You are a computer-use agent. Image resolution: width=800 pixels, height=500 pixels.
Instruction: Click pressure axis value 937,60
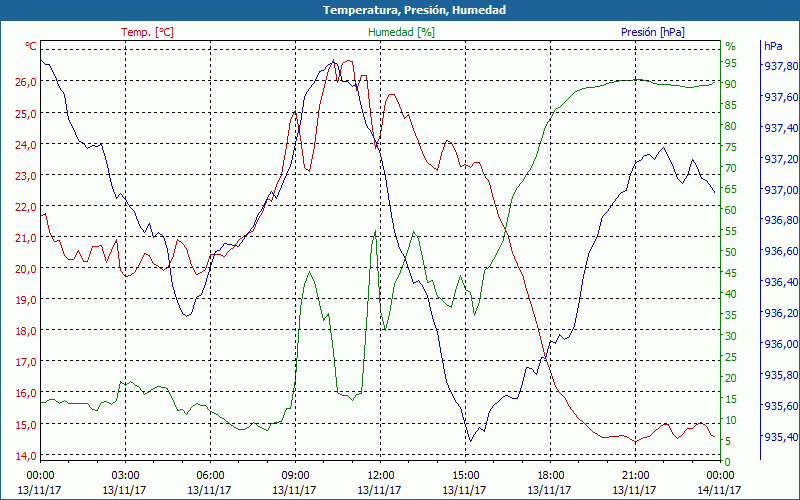[x=780, y=97]
